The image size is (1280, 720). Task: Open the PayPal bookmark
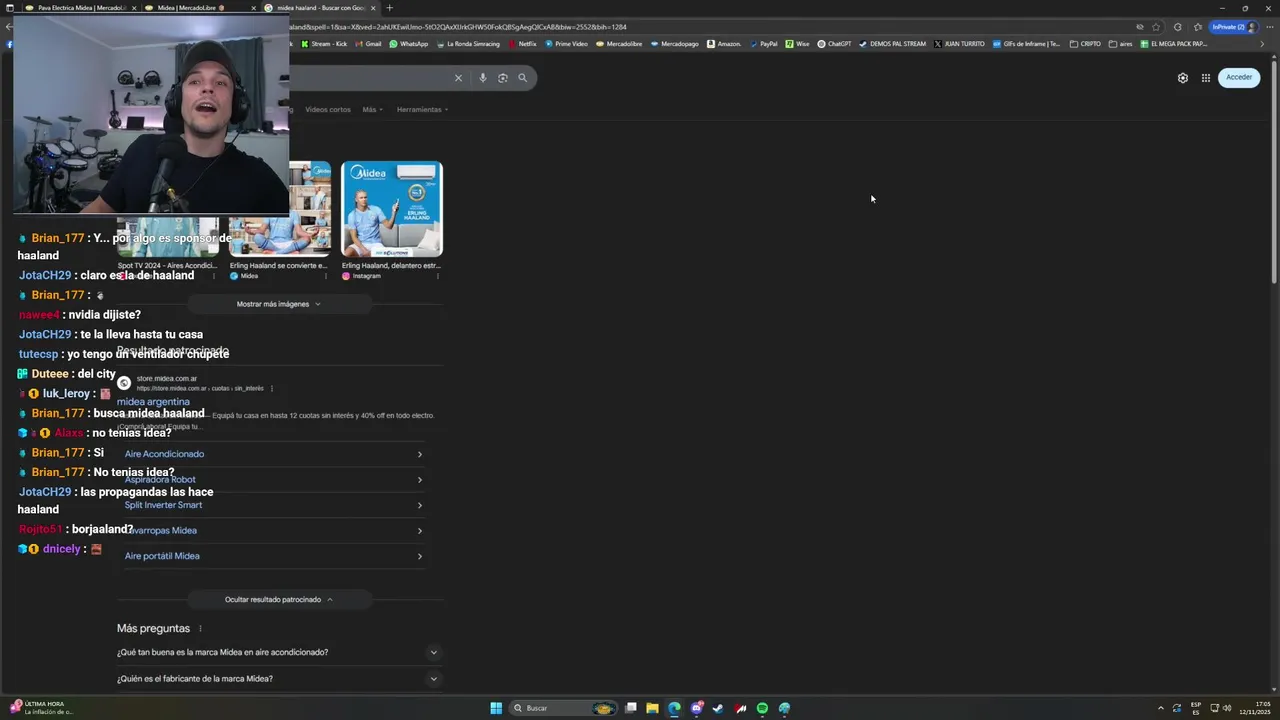pyautogui.click(x=763, y=44)
